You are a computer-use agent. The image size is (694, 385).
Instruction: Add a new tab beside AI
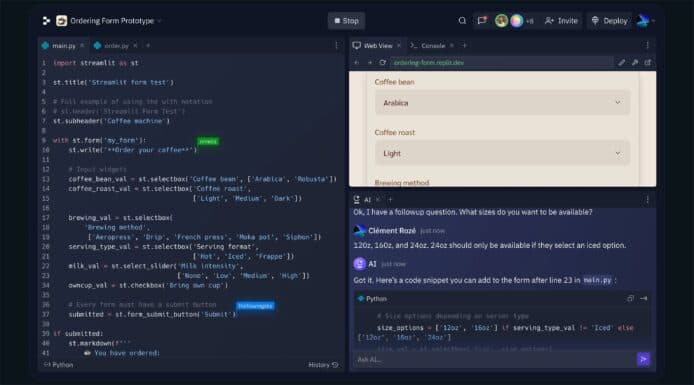(390, 200)
